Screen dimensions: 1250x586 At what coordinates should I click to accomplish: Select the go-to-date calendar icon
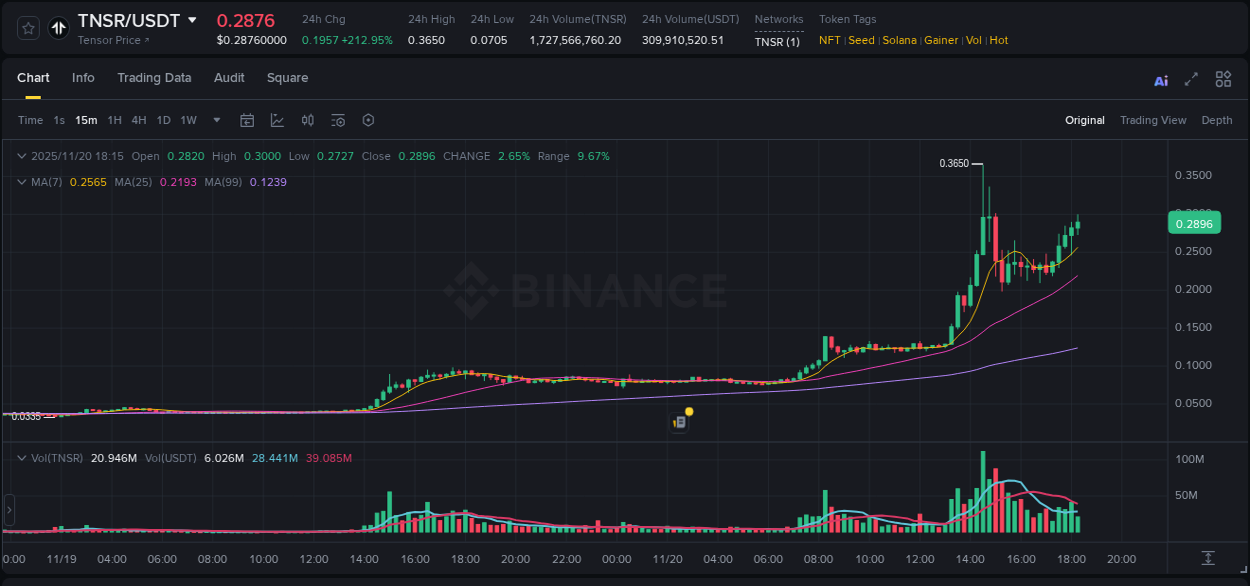tap(247, 120)
